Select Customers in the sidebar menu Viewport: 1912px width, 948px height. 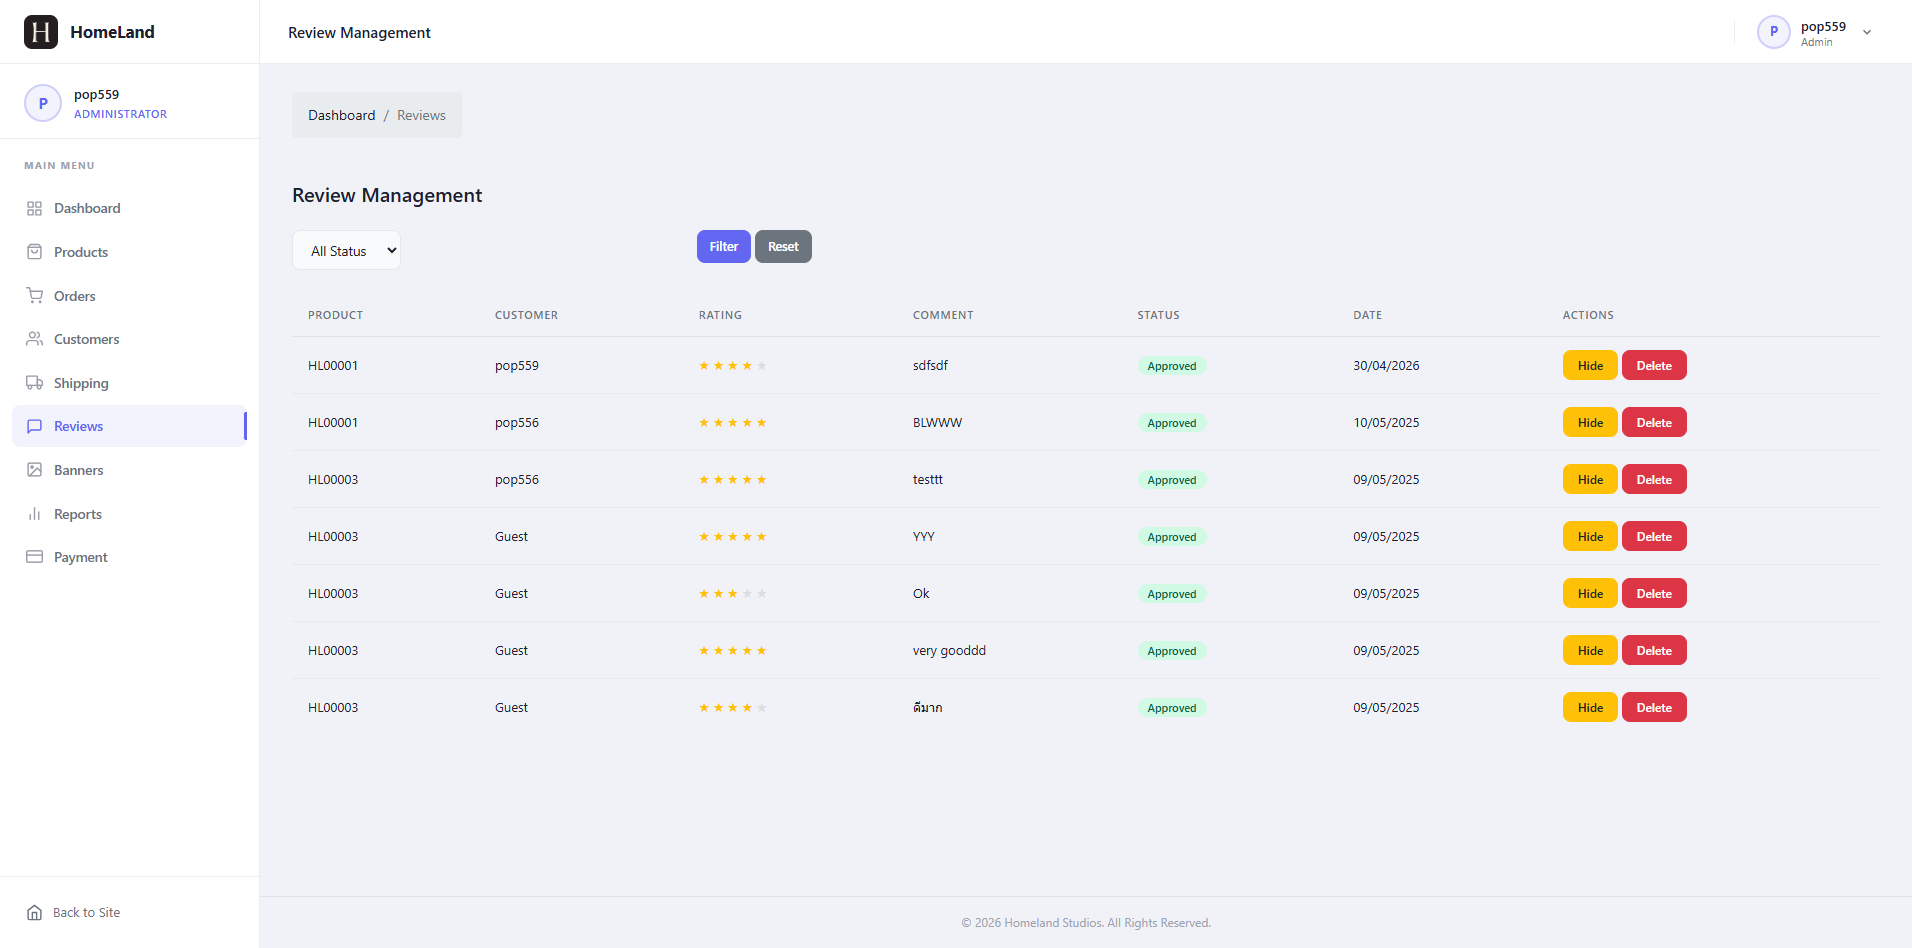[x=130, y=339]
